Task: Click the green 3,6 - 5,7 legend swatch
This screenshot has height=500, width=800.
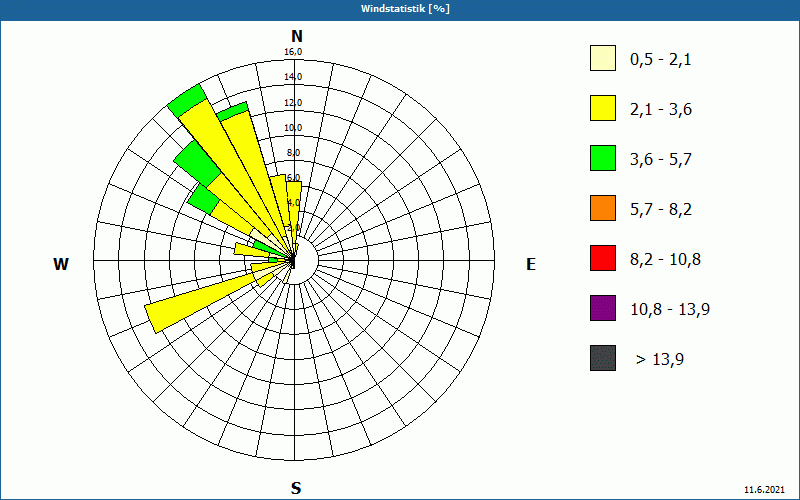Action: coord(603,158)
